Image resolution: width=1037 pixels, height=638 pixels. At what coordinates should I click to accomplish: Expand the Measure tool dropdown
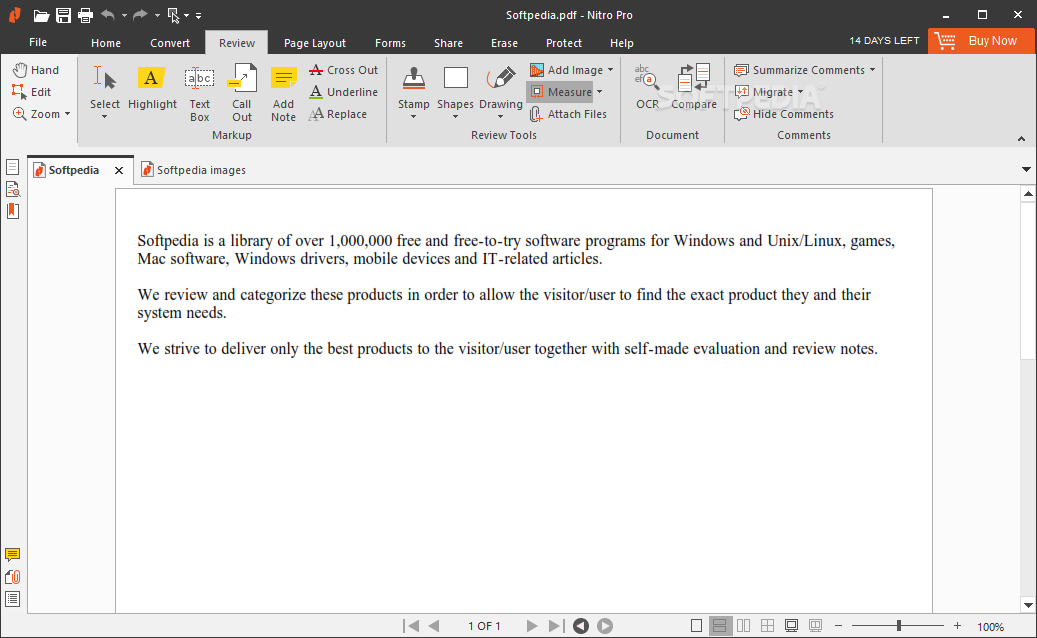click(600, 92)
